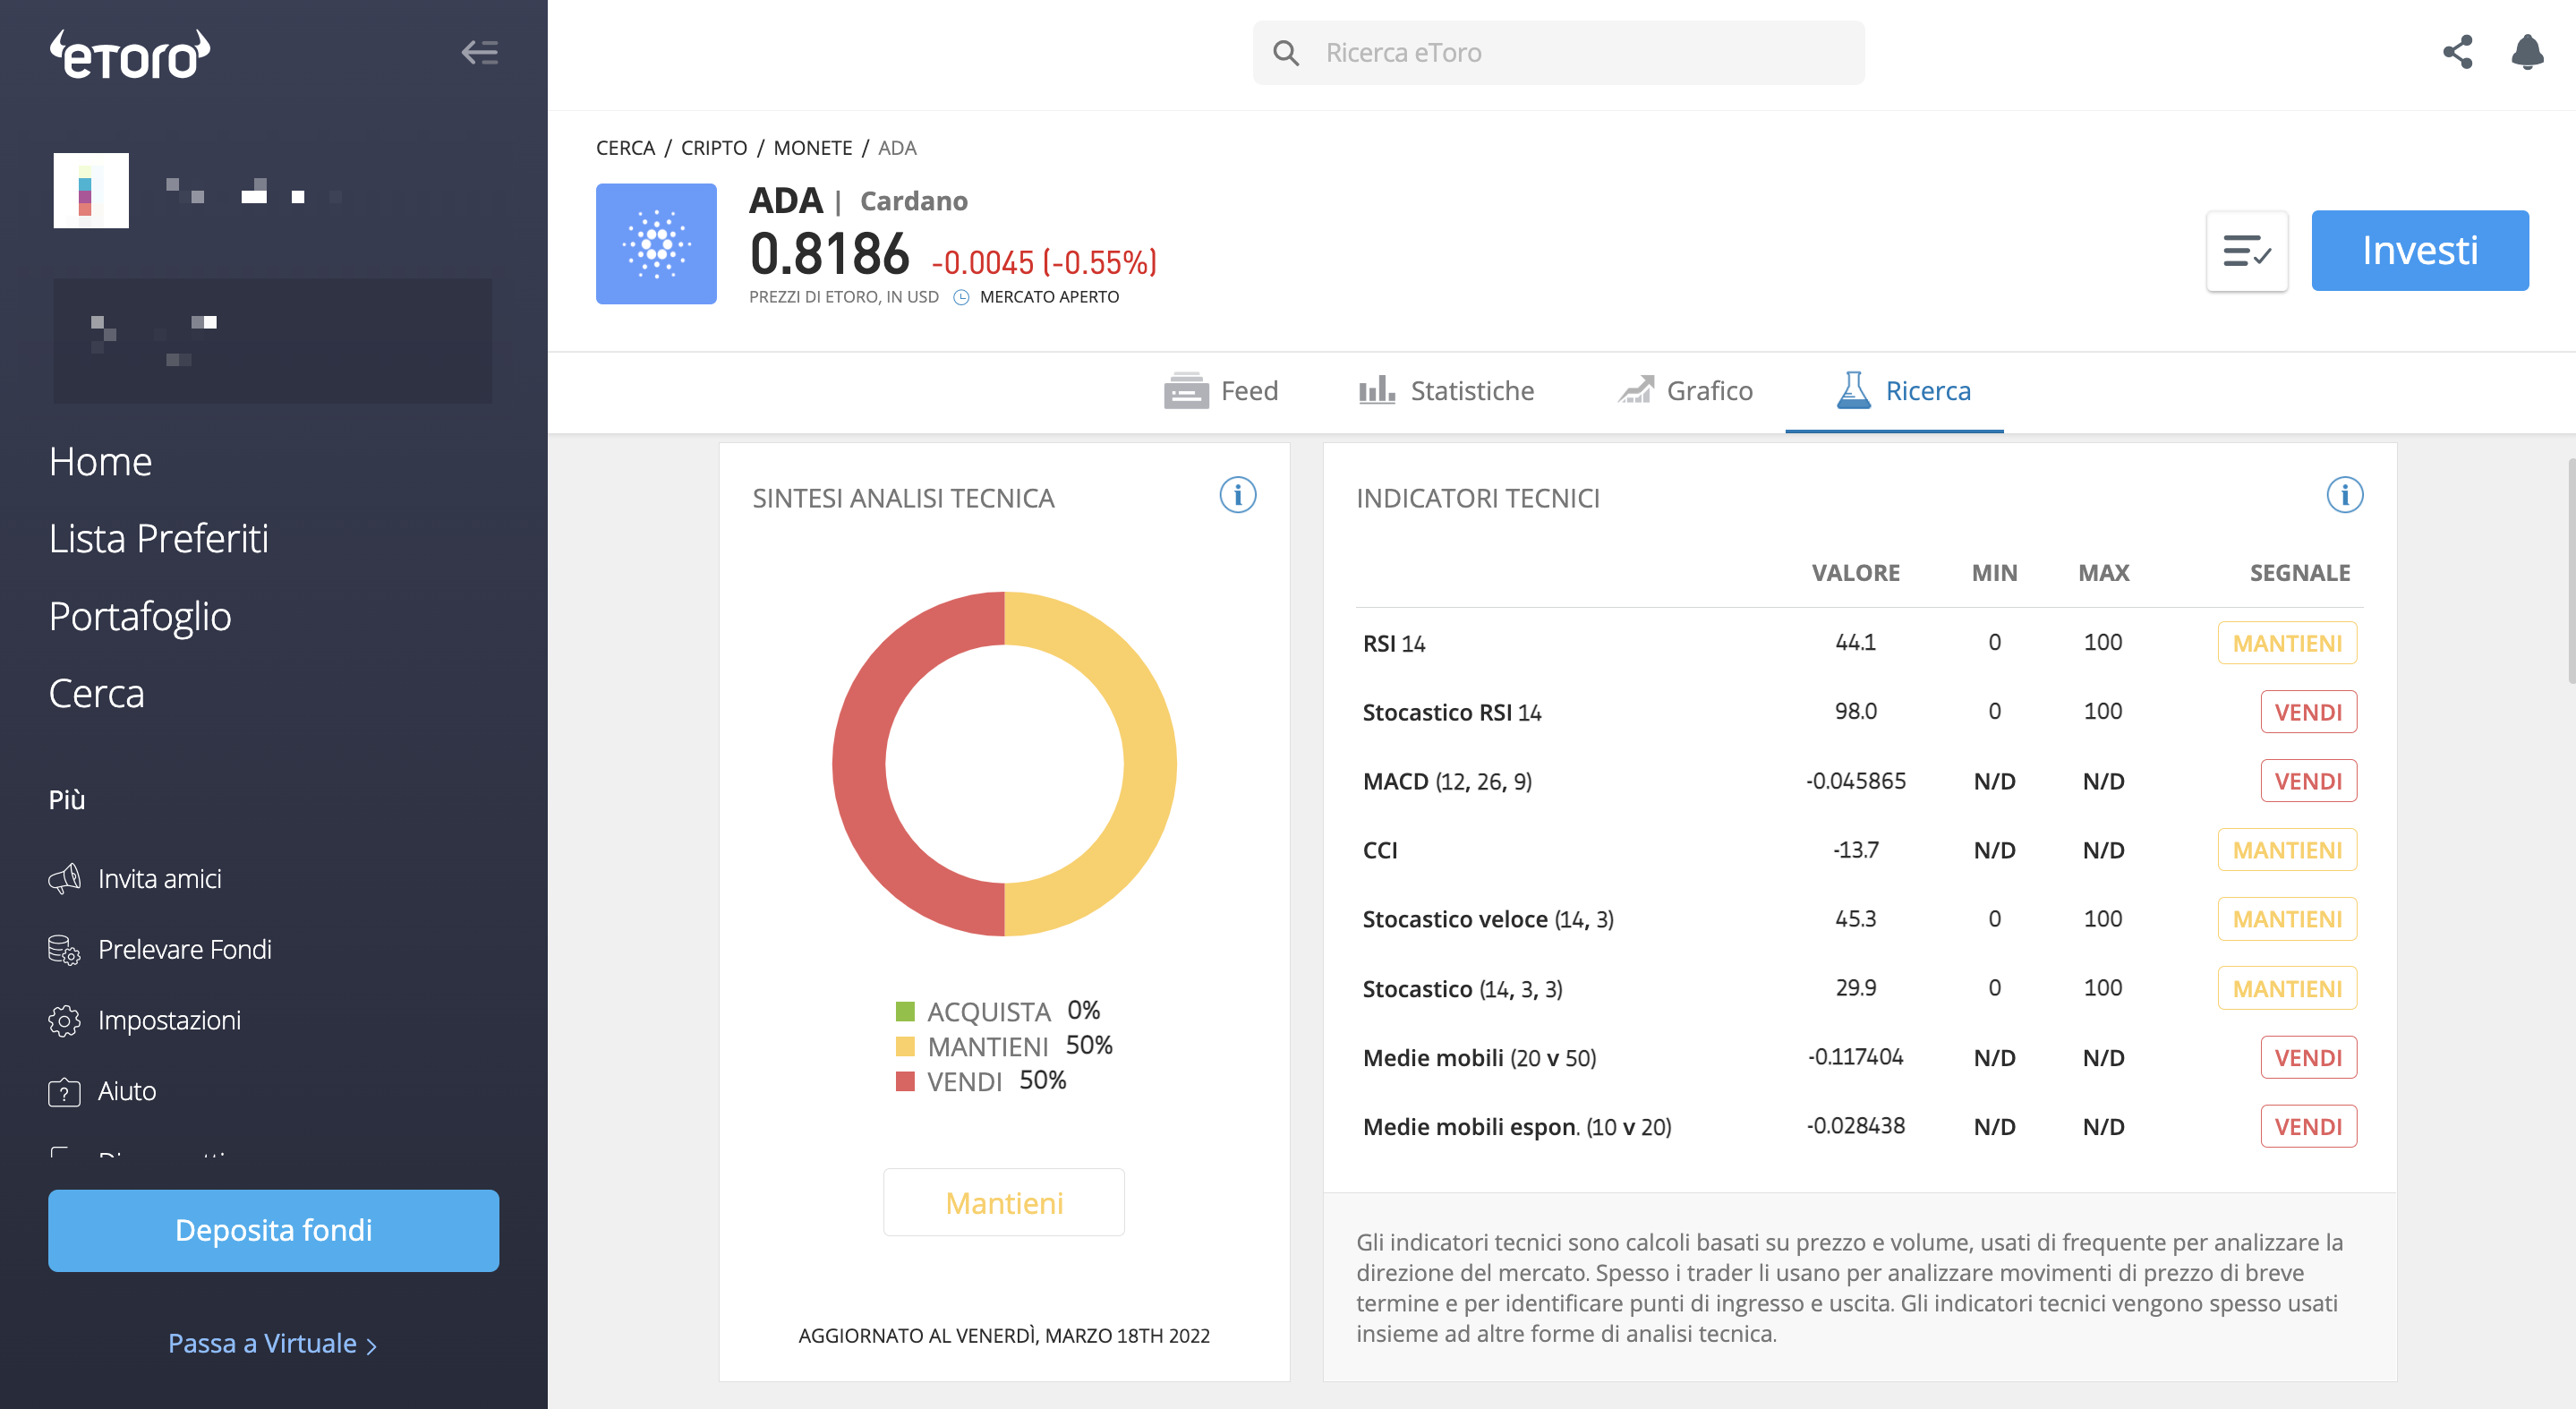Open the share icon
Viewport: 2576px width, 1409px height.
tap(2457, 52)
